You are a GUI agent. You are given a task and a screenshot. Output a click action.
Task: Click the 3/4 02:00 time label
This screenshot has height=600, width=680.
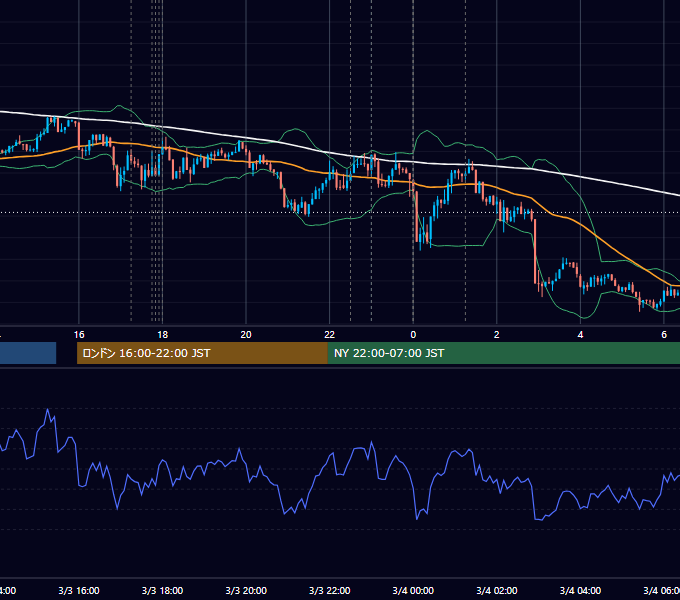497,590
